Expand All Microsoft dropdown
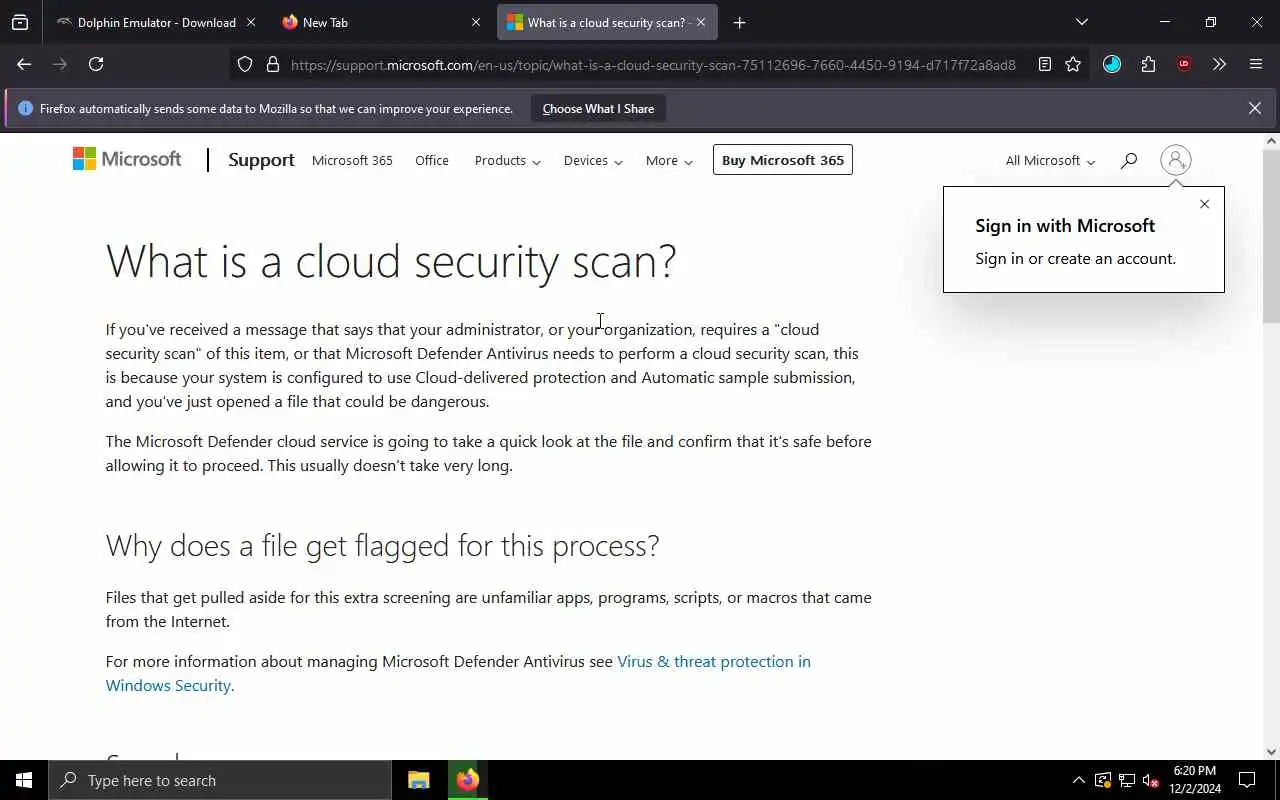This screenshot has height=800, width=1280. point(1050,160)
